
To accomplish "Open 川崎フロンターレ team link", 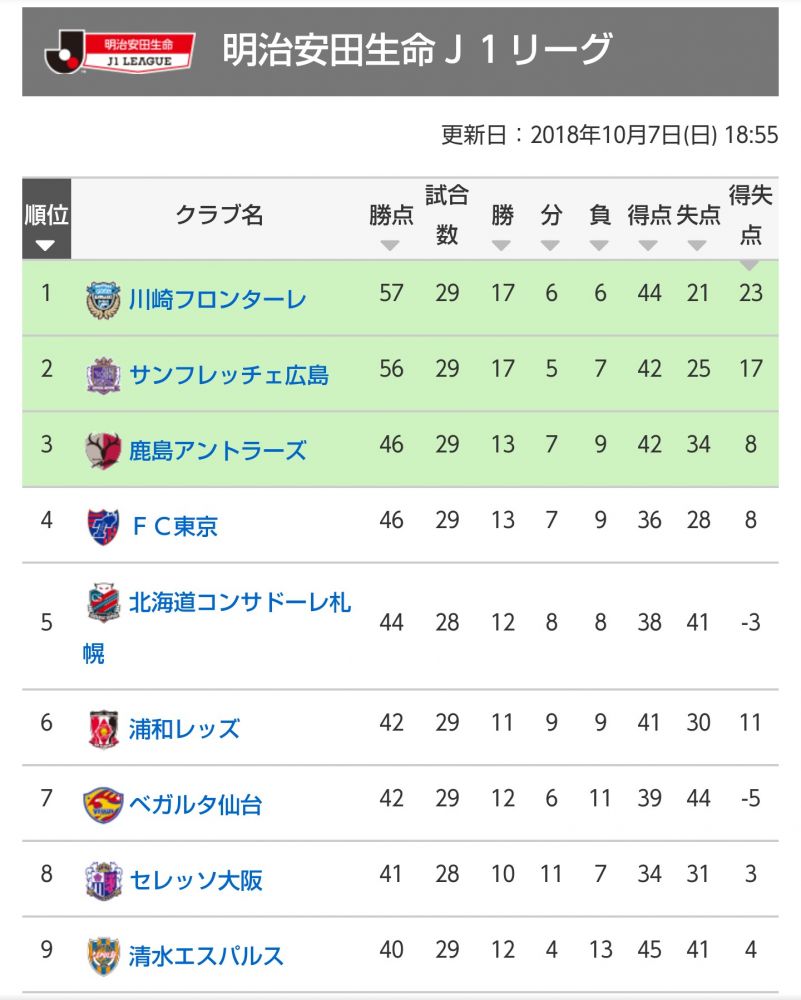I will point(217,299).
